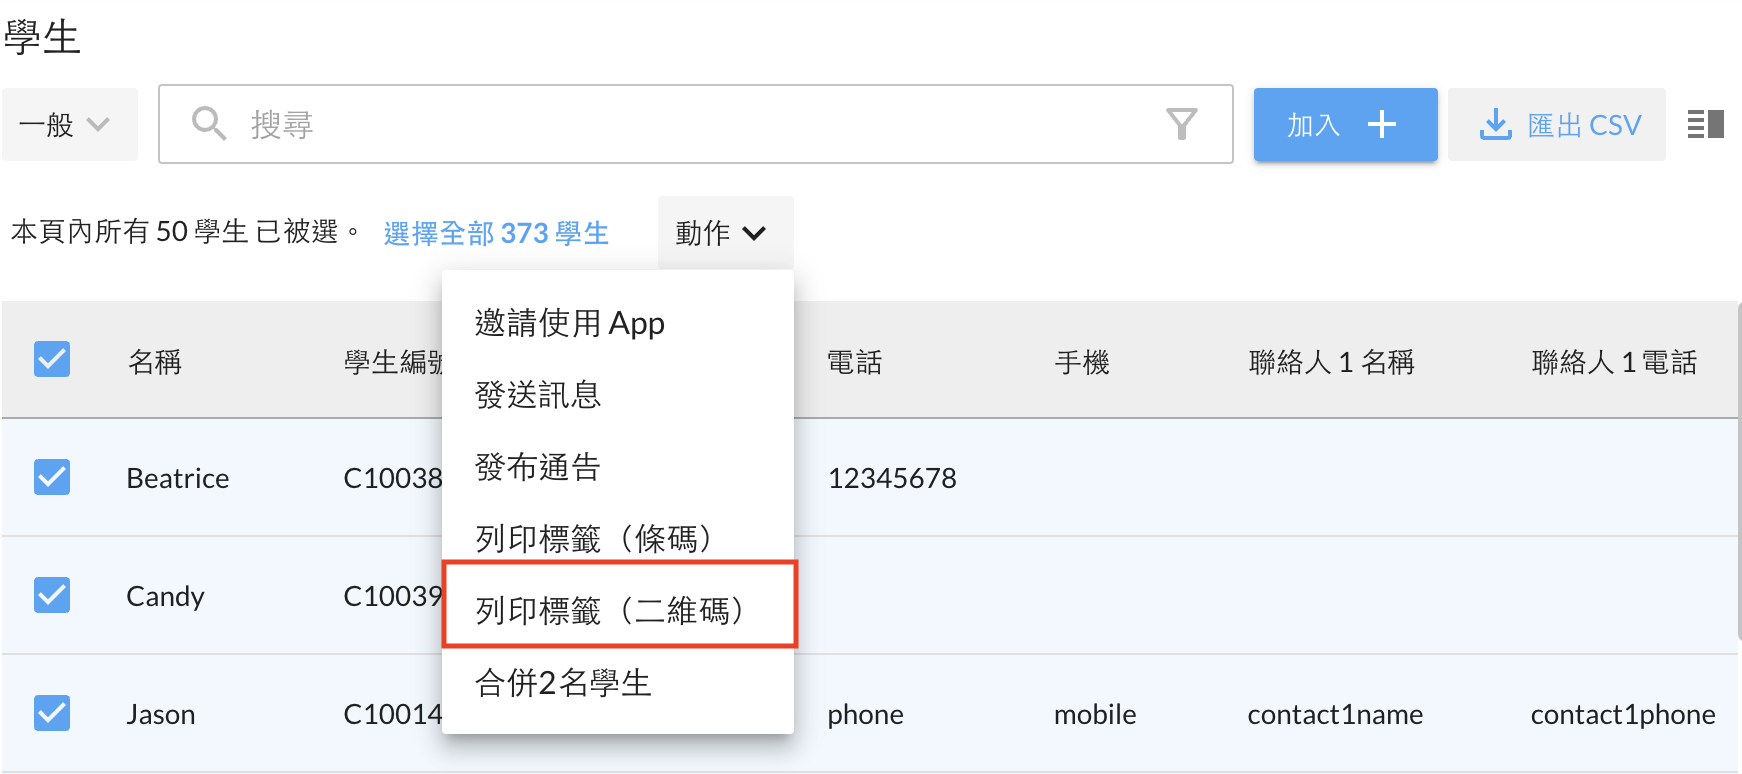Viewport: 1742px width, 774px height.
Task: Choose 合併2名學生 menu item
Action: tap(563, 683)
